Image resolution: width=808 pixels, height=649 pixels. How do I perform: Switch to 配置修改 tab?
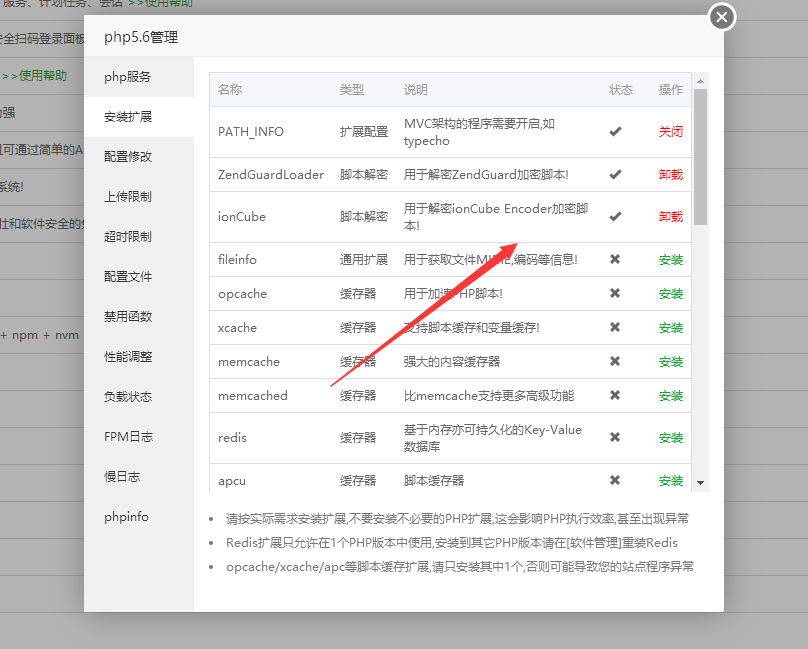[x=128, y=156]
